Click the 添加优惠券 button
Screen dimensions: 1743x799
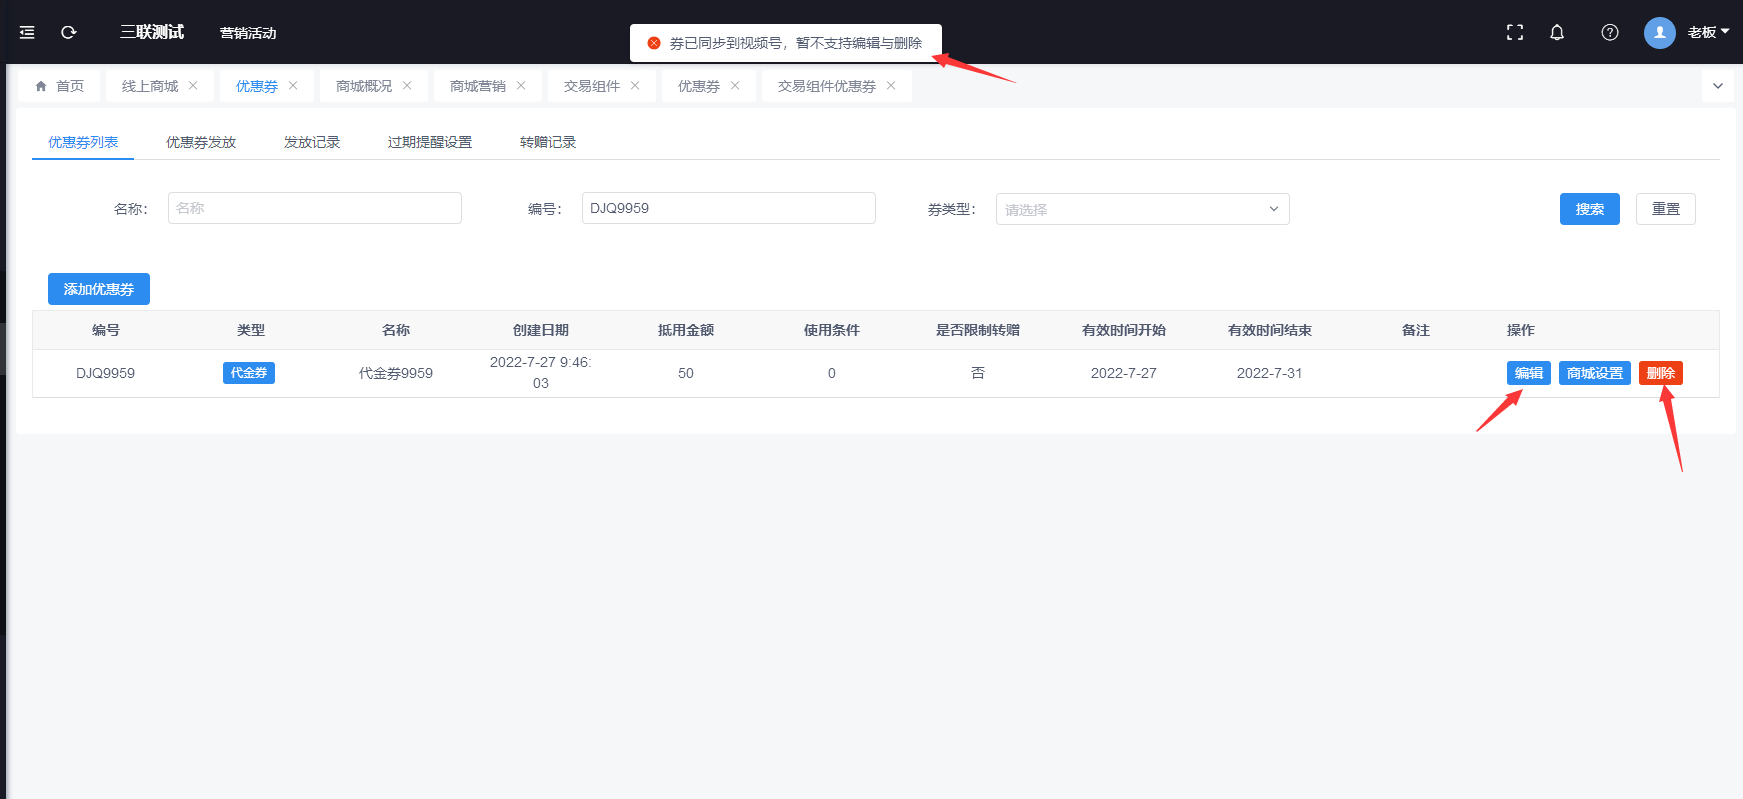pyautogui.click(x=99, y=289)
